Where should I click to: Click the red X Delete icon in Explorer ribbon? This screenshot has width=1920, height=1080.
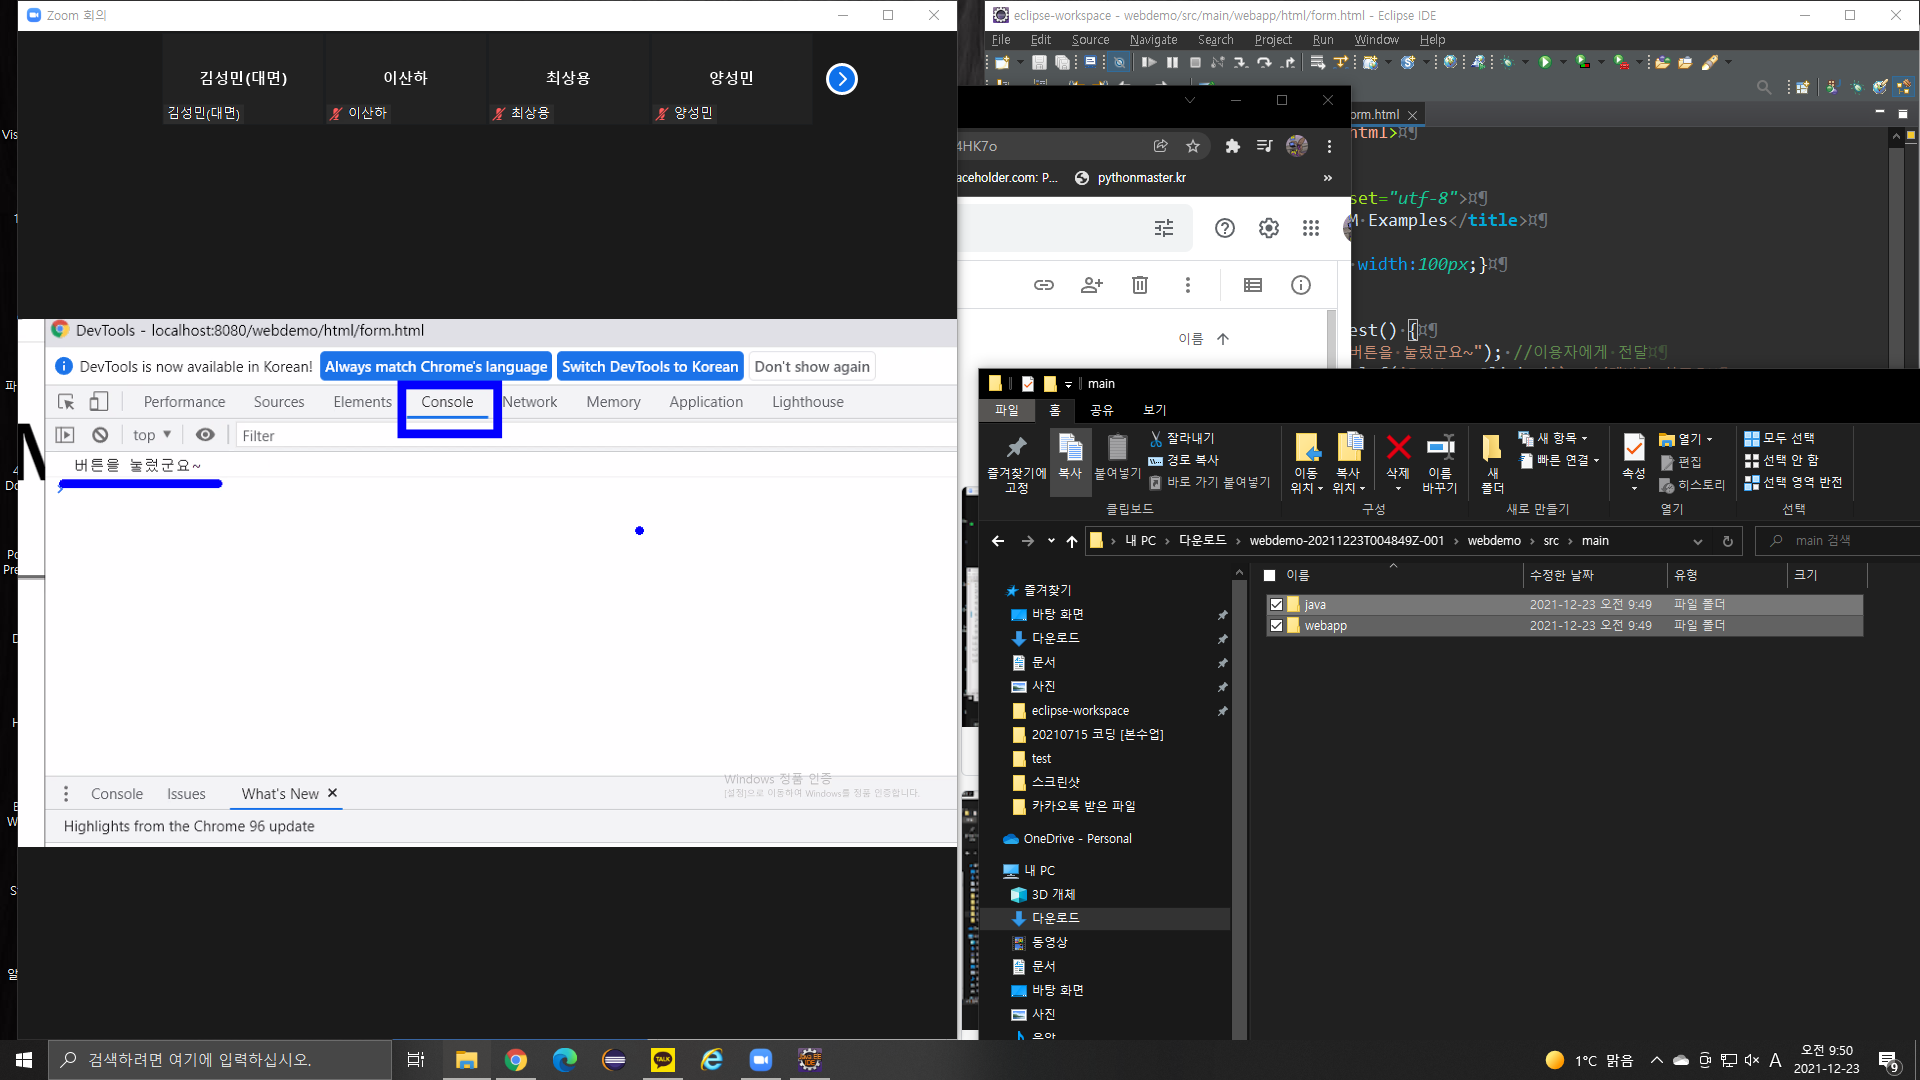coord(1398,447)
